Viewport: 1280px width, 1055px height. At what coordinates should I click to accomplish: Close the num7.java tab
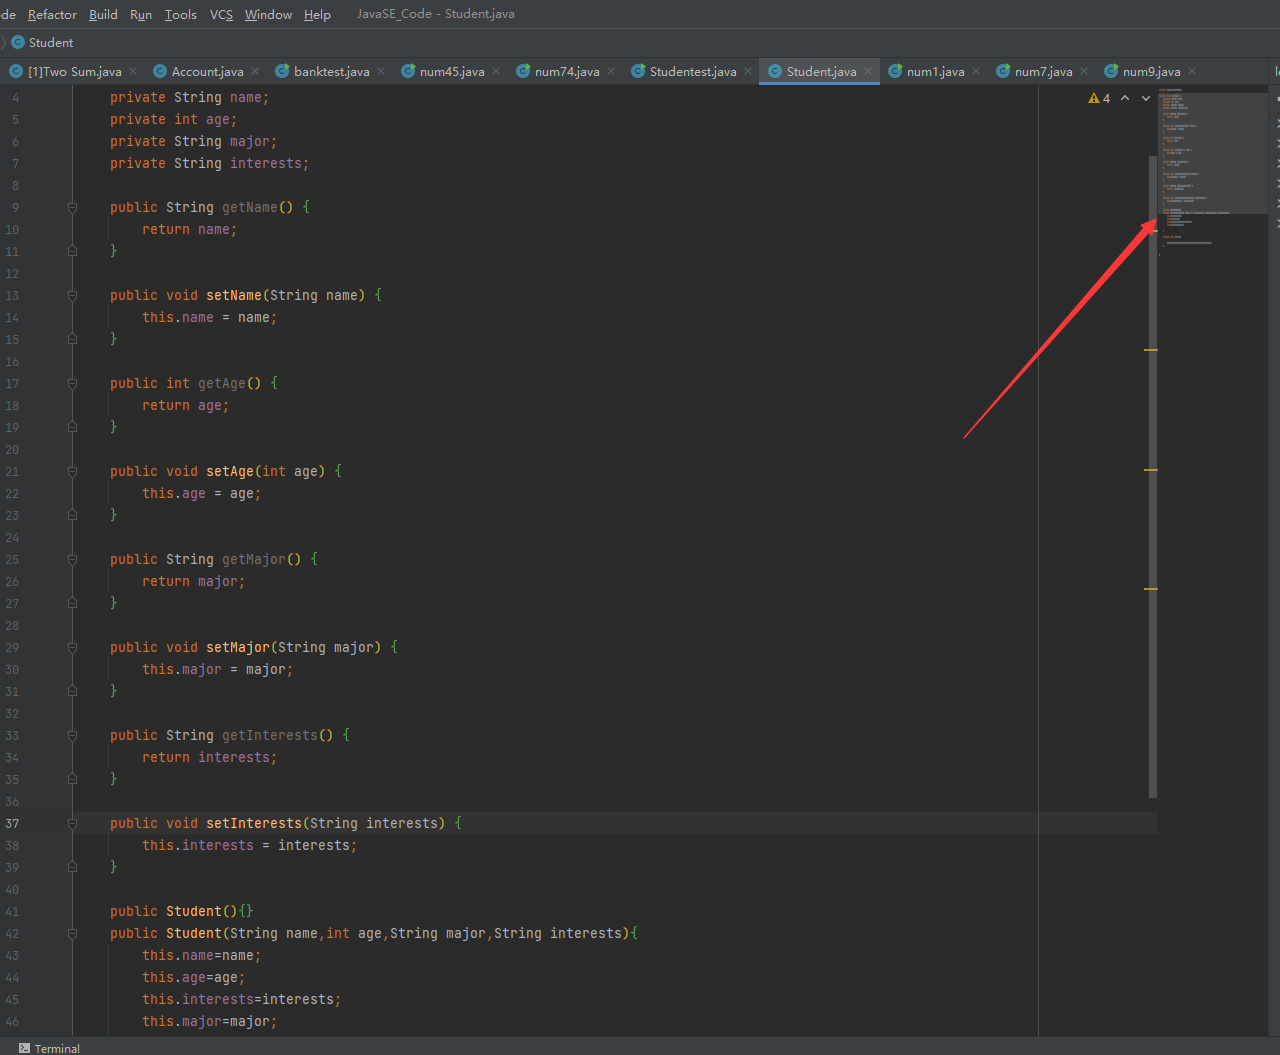1084,71
